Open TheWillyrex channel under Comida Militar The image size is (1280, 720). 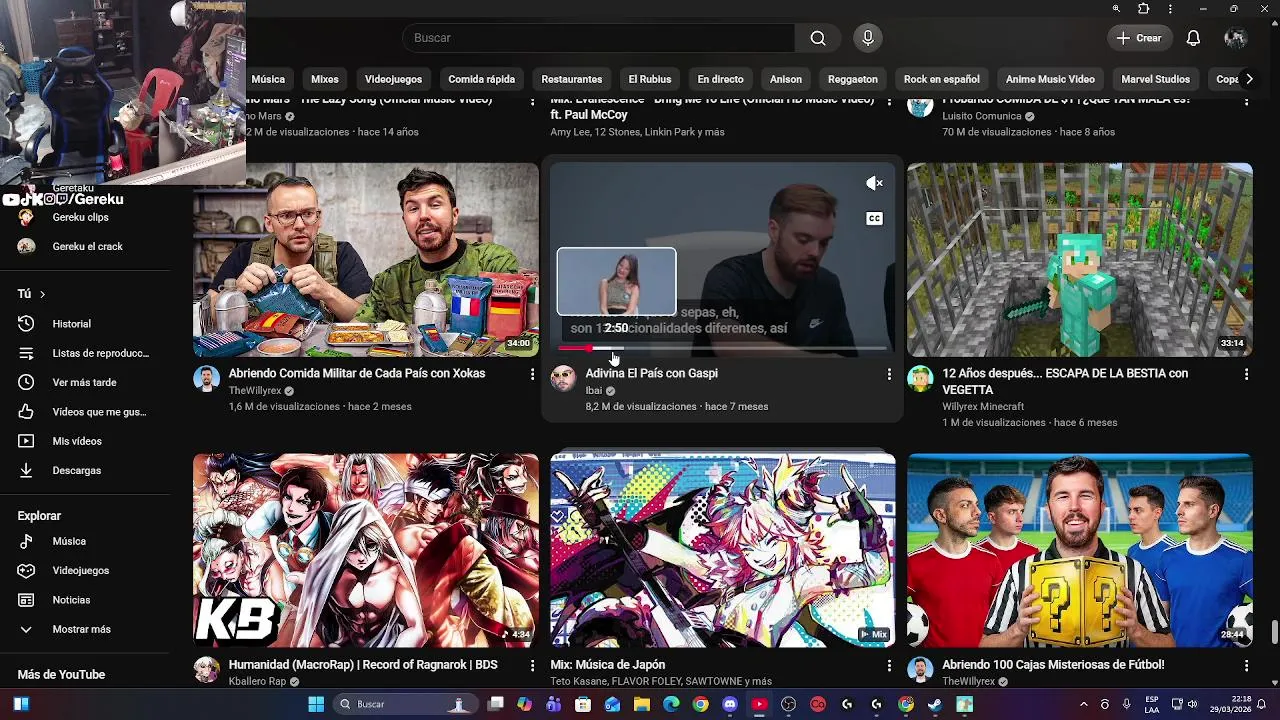coord(255,391)
